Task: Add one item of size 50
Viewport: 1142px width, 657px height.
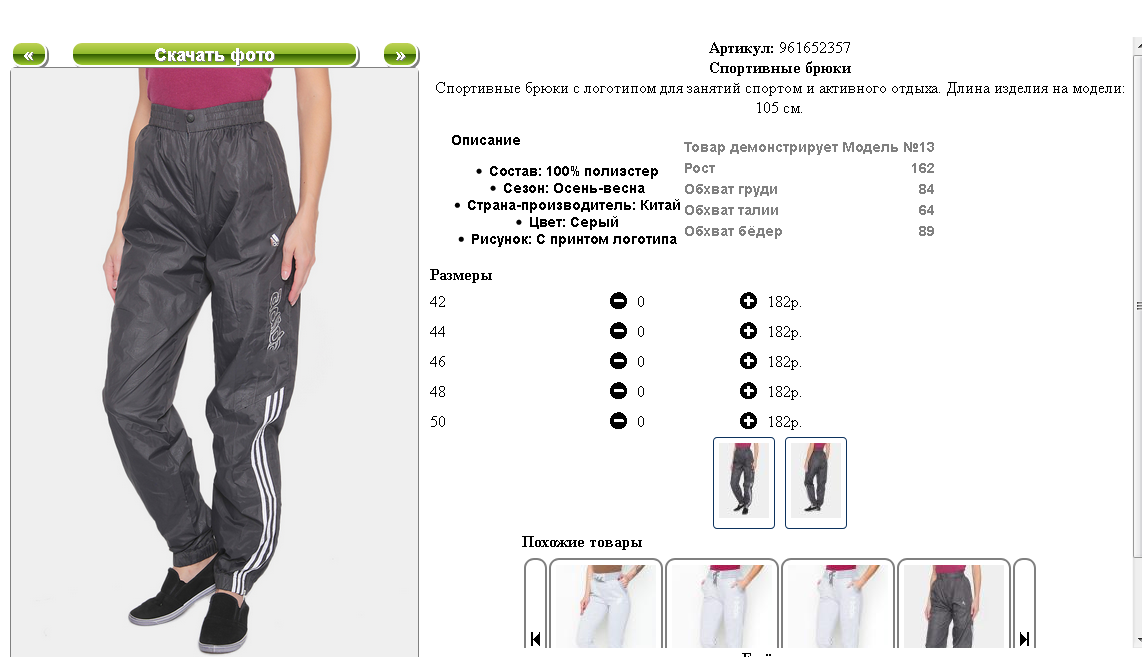Action: (748, 420)
